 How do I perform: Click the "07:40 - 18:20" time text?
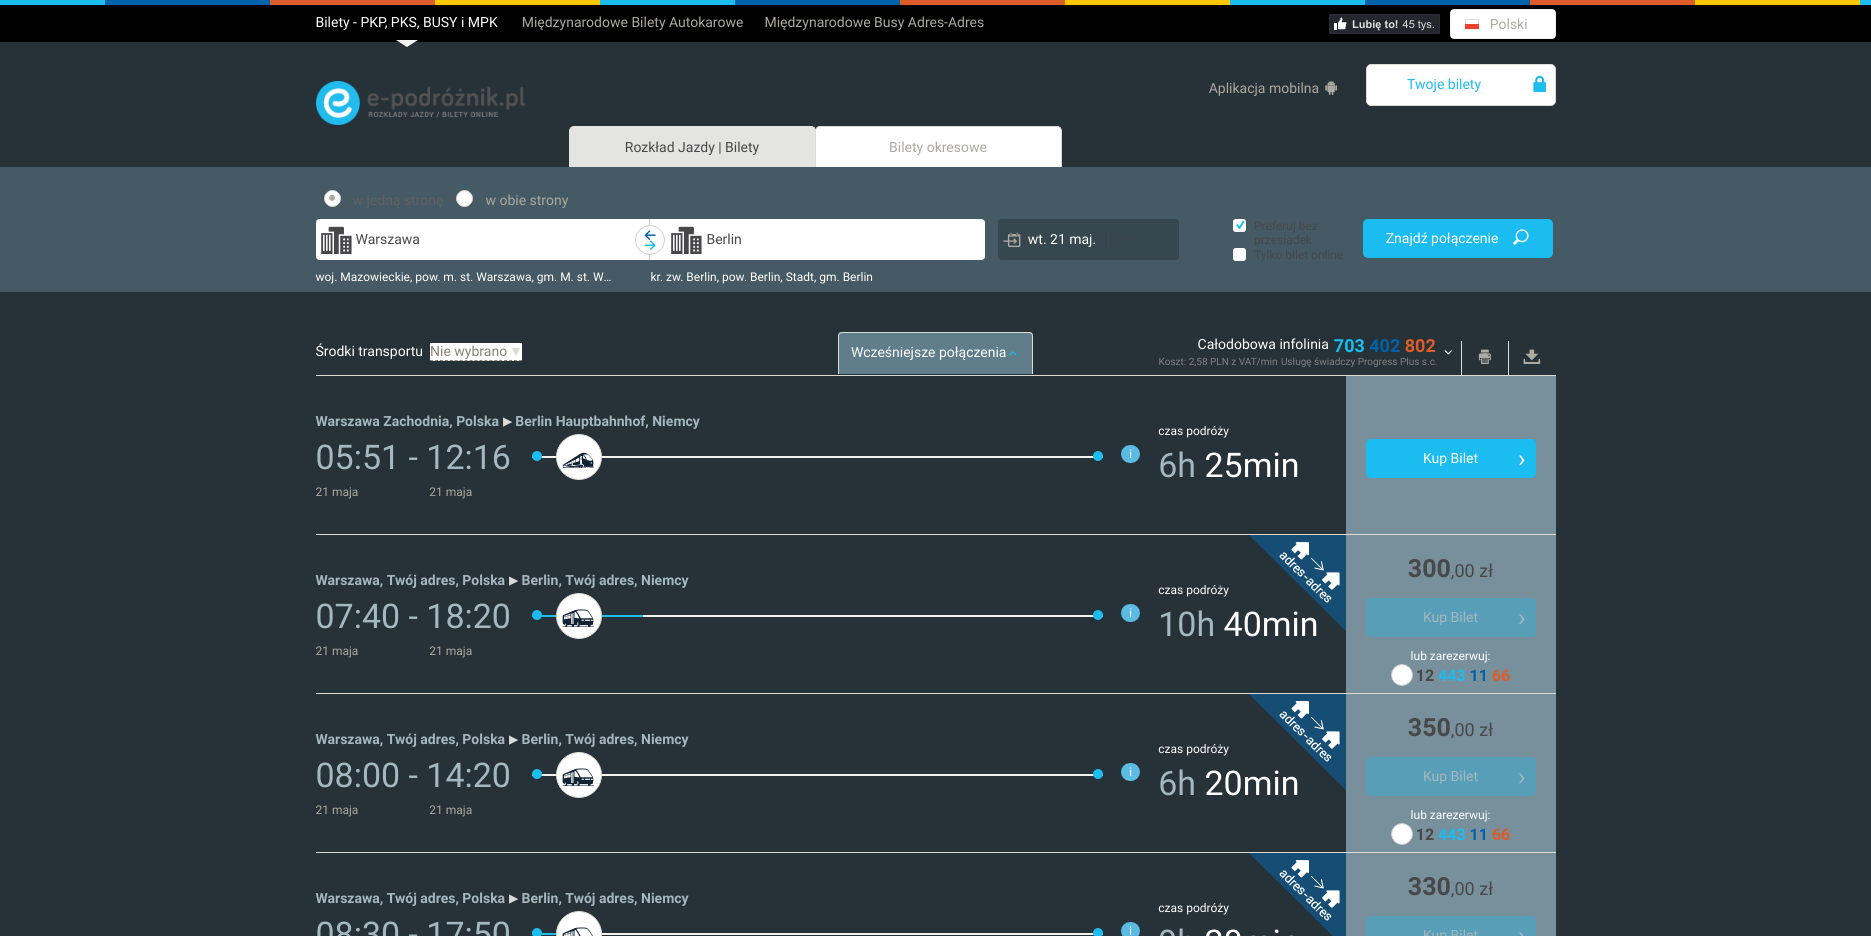tap(413, 617)
